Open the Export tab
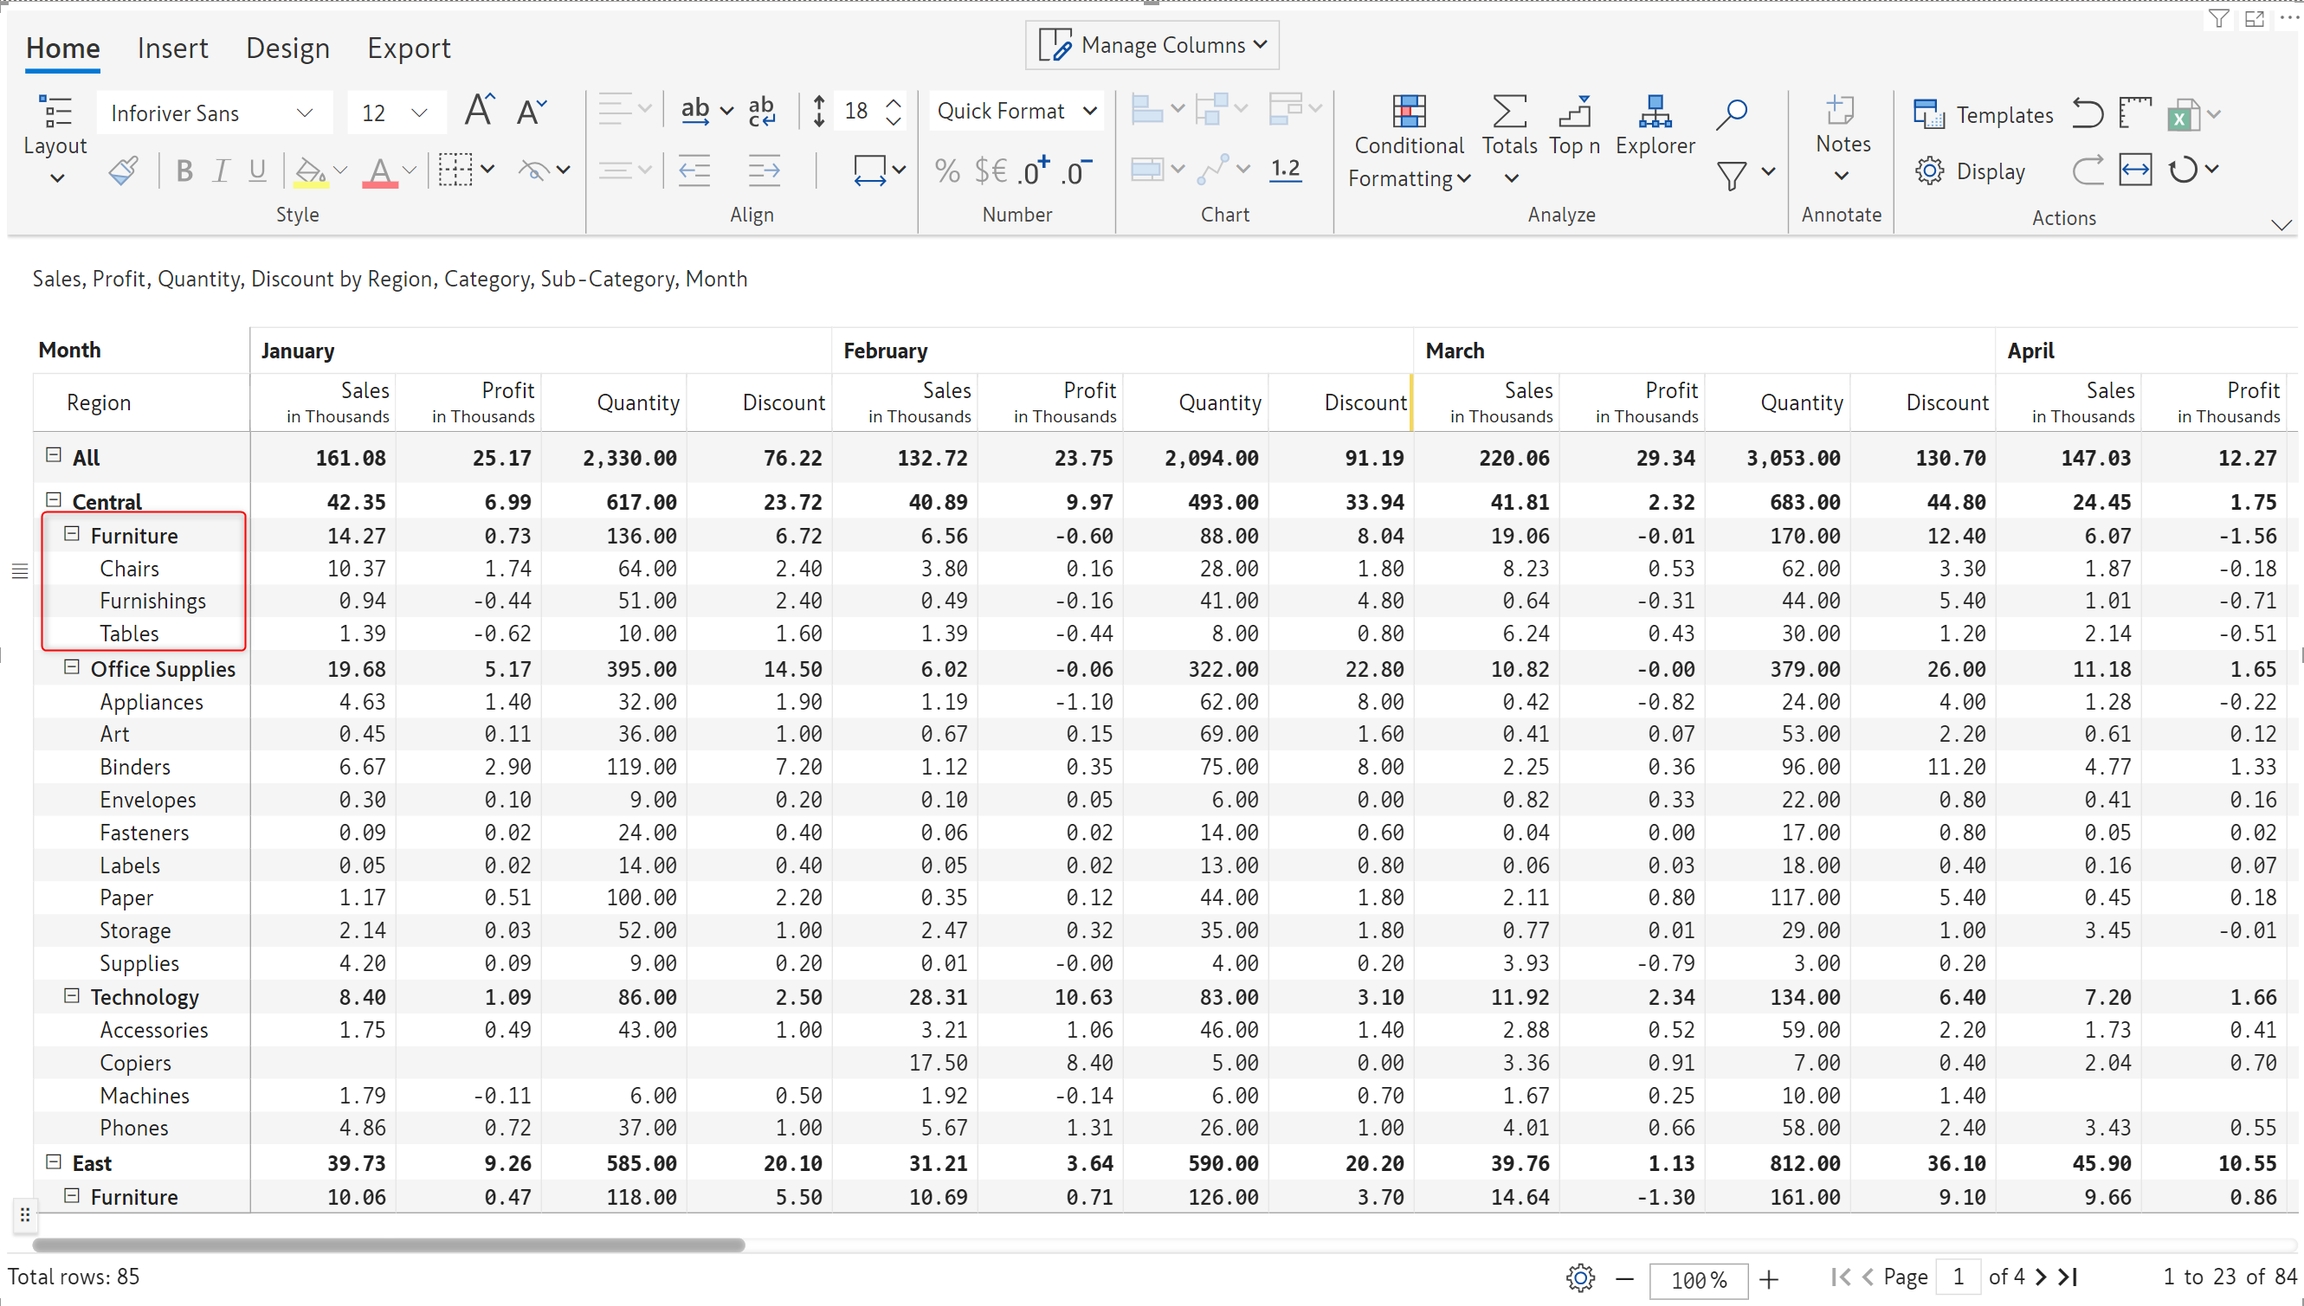The height and width of the screenshot is (1306, 2304). coord(408,48)
